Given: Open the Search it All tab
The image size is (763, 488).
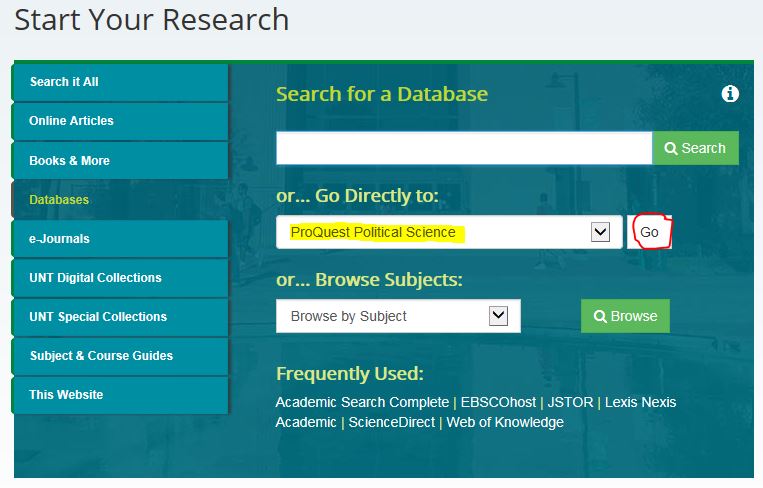Looking at the screenshot, I should pyautogui.click(x=120, y=82).
